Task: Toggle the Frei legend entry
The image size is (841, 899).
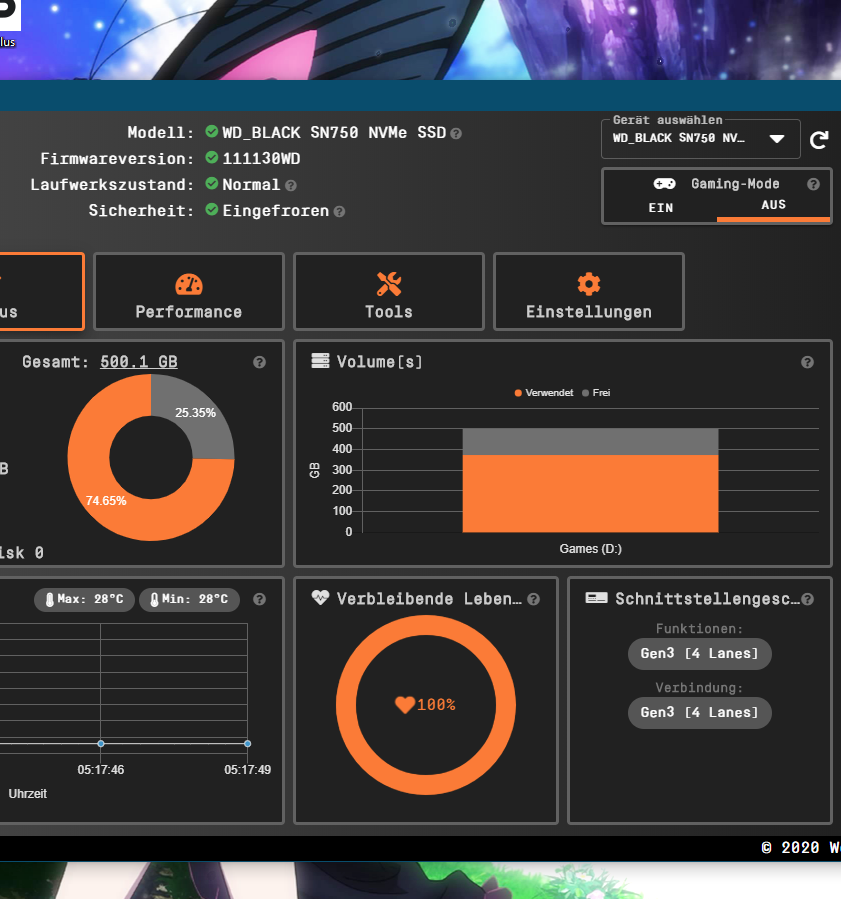Action: 596,393
